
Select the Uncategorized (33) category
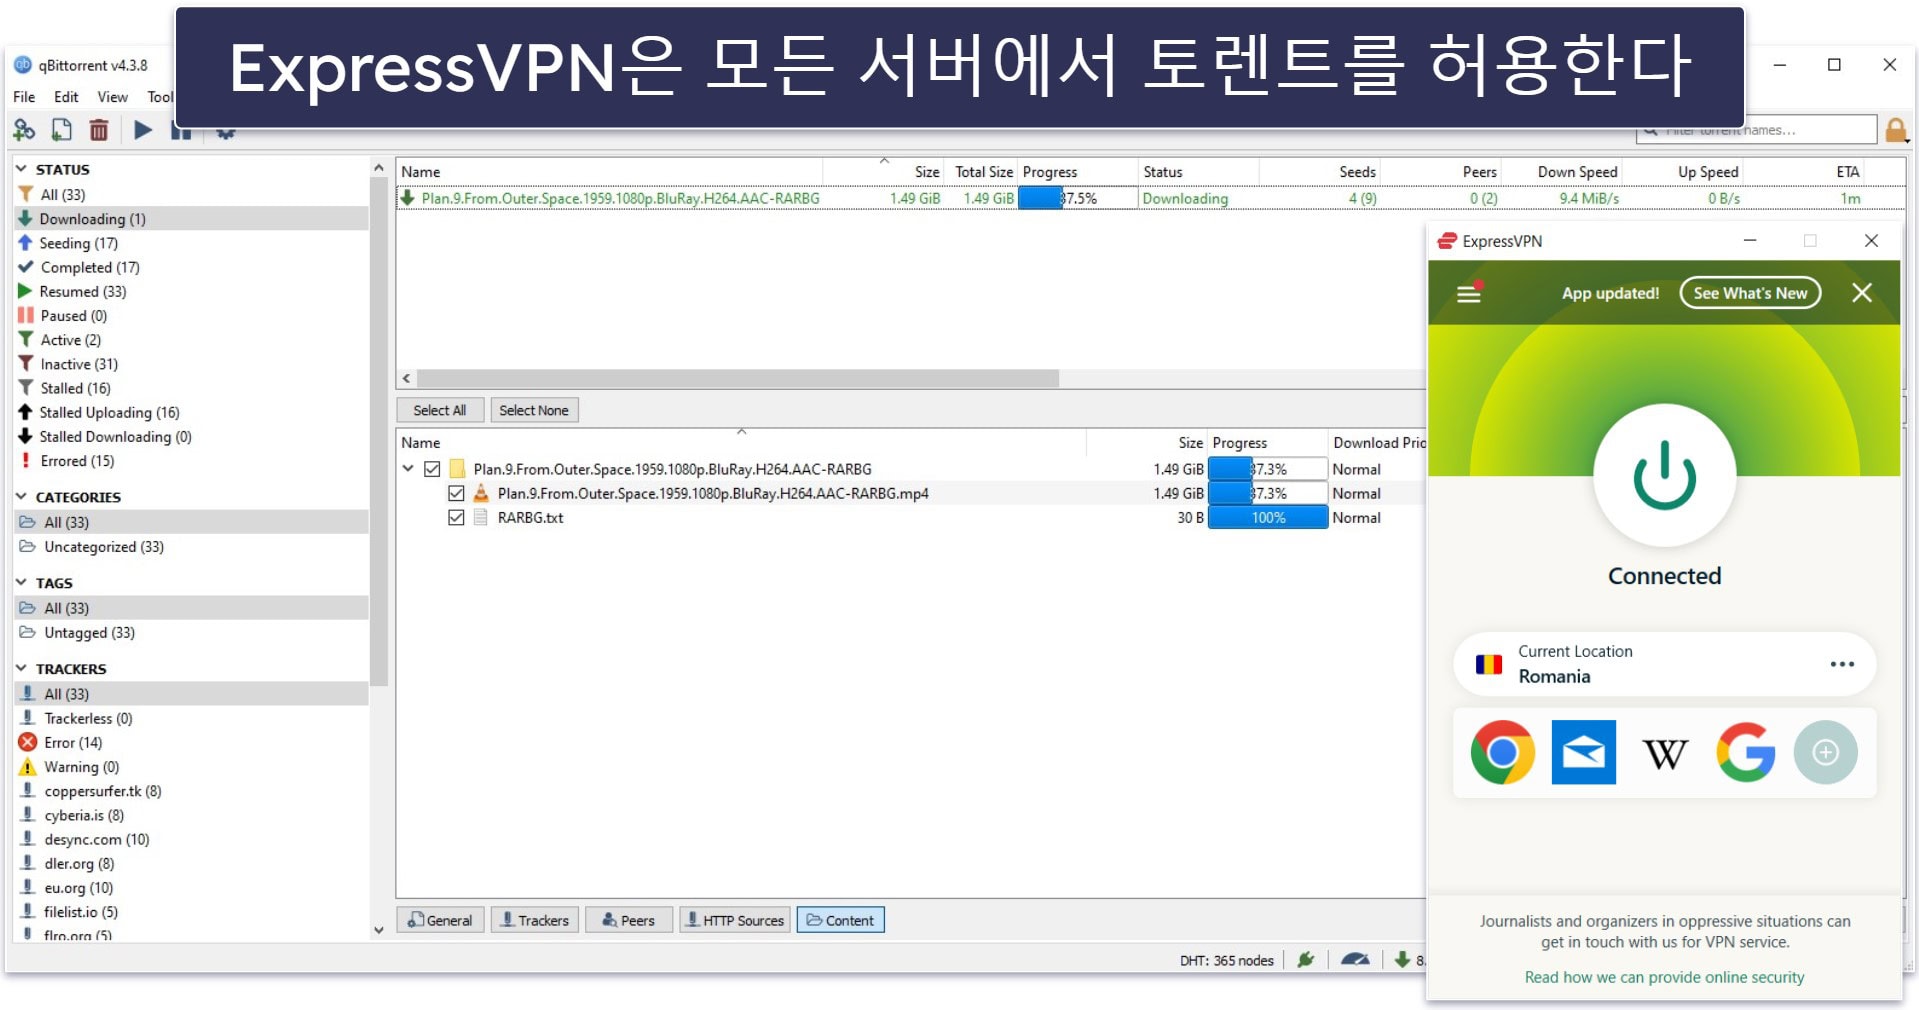coord(191,547)
